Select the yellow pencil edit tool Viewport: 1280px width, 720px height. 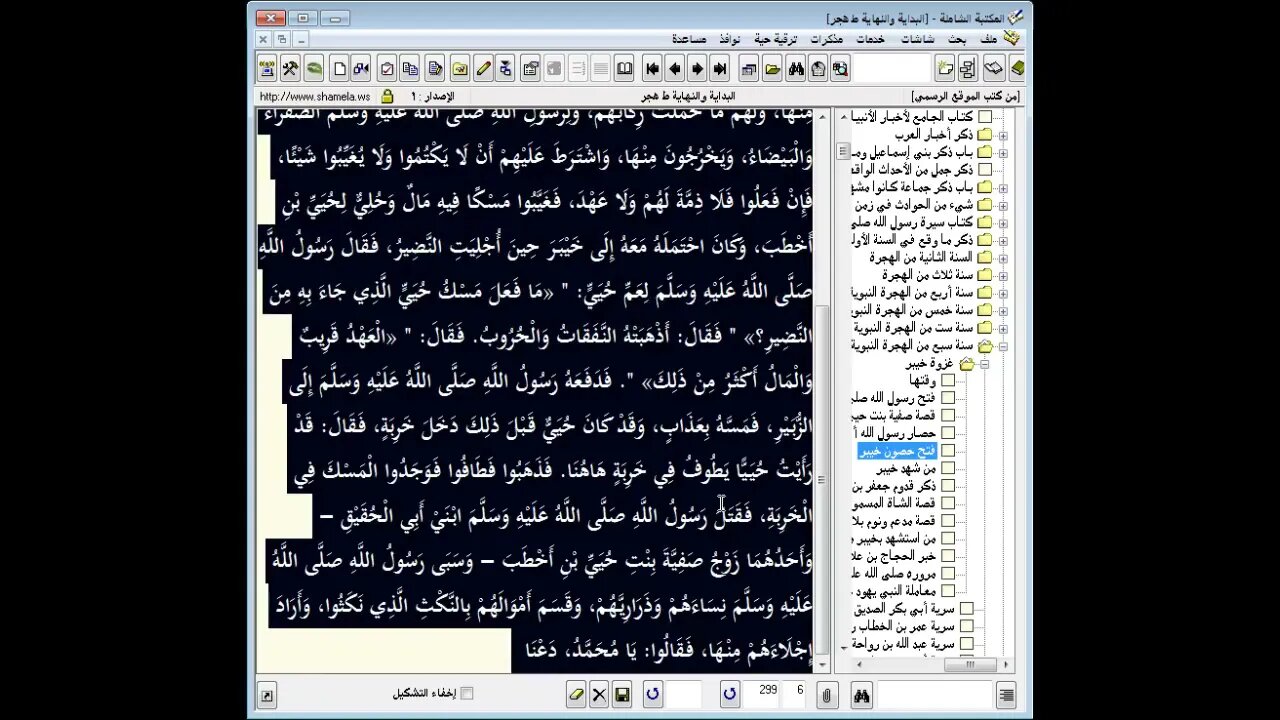tap(483, 69)
